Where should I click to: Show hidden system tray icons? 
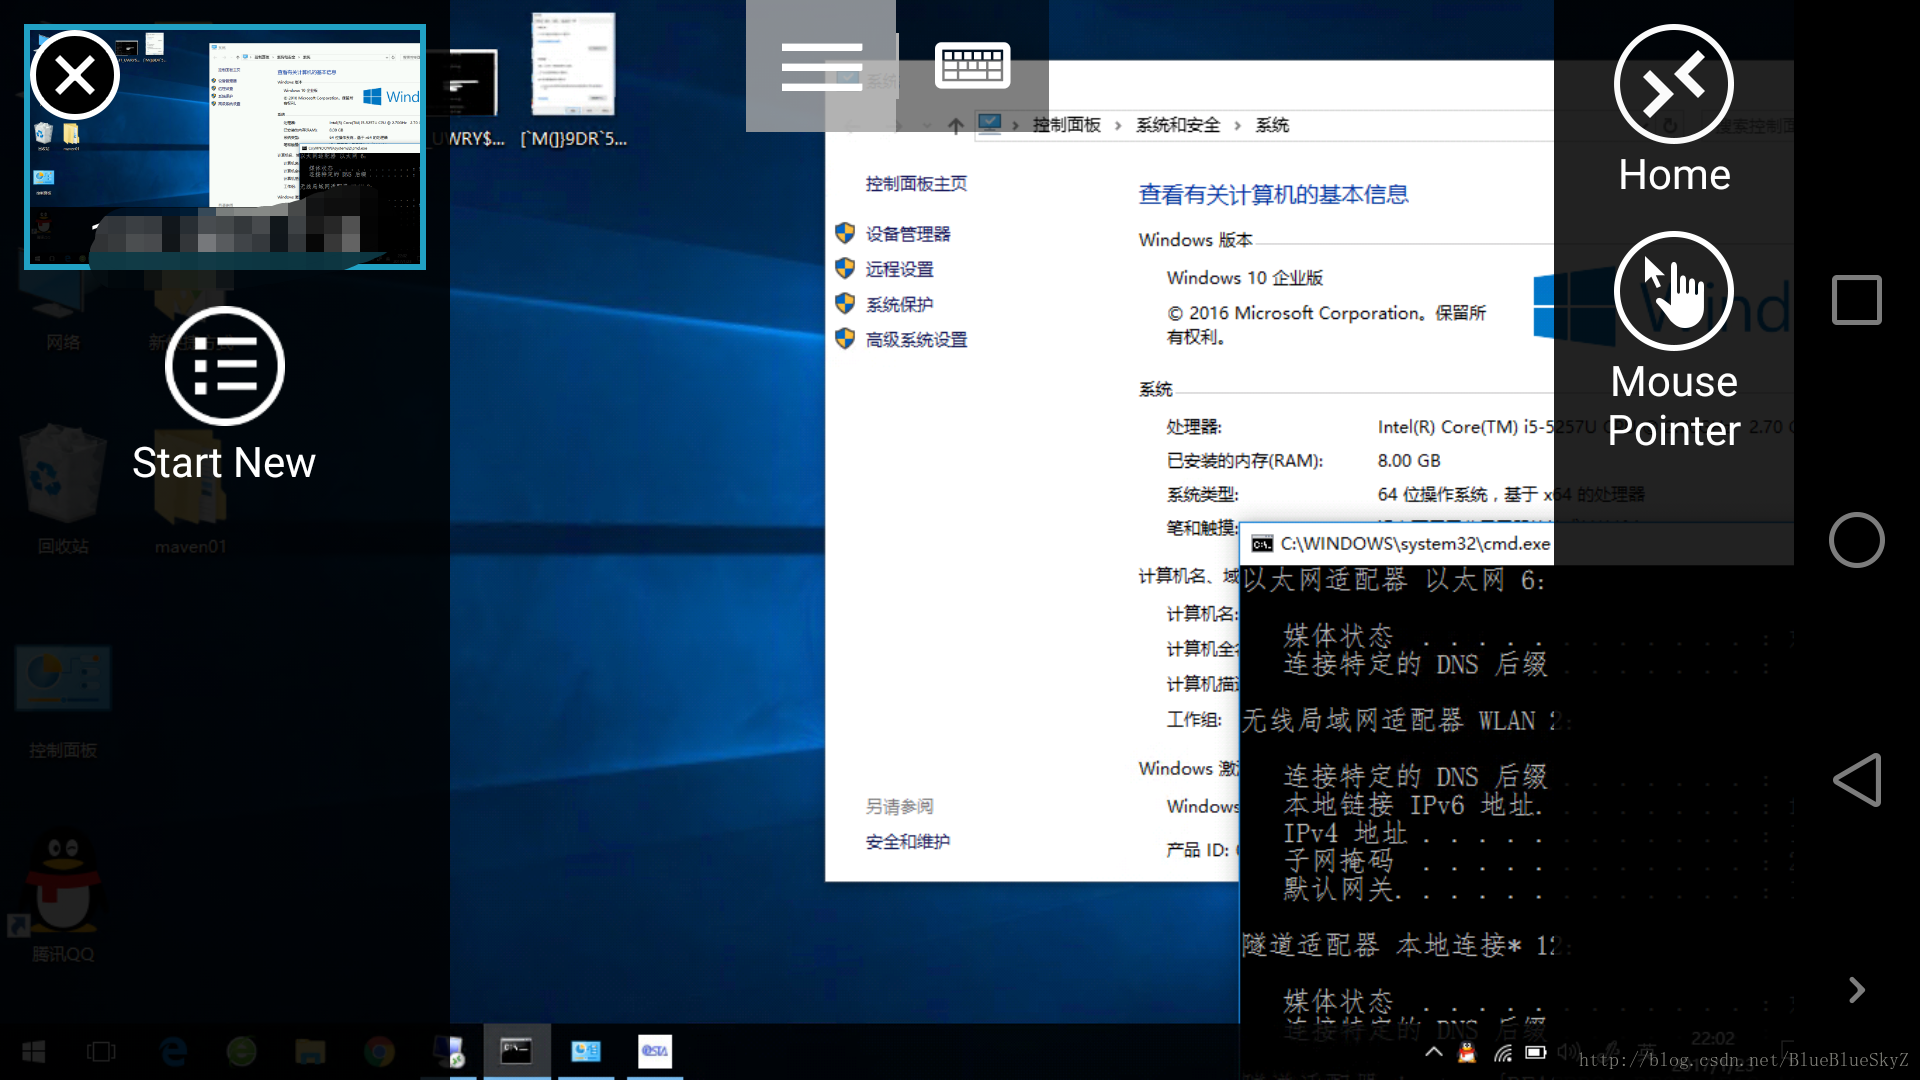click(1434, 1052)
